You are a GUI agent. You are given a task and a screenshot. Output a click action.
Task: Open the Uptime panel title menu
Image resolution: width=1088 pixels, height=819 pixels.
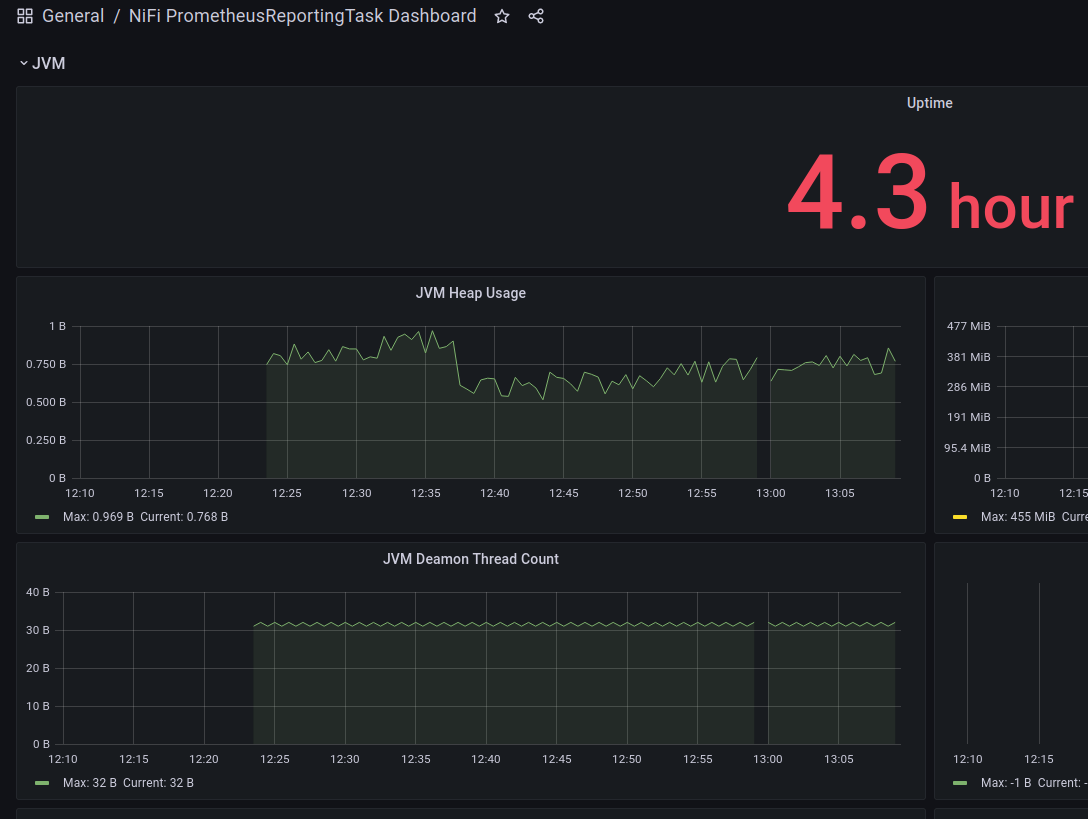[x=929, y=103]
